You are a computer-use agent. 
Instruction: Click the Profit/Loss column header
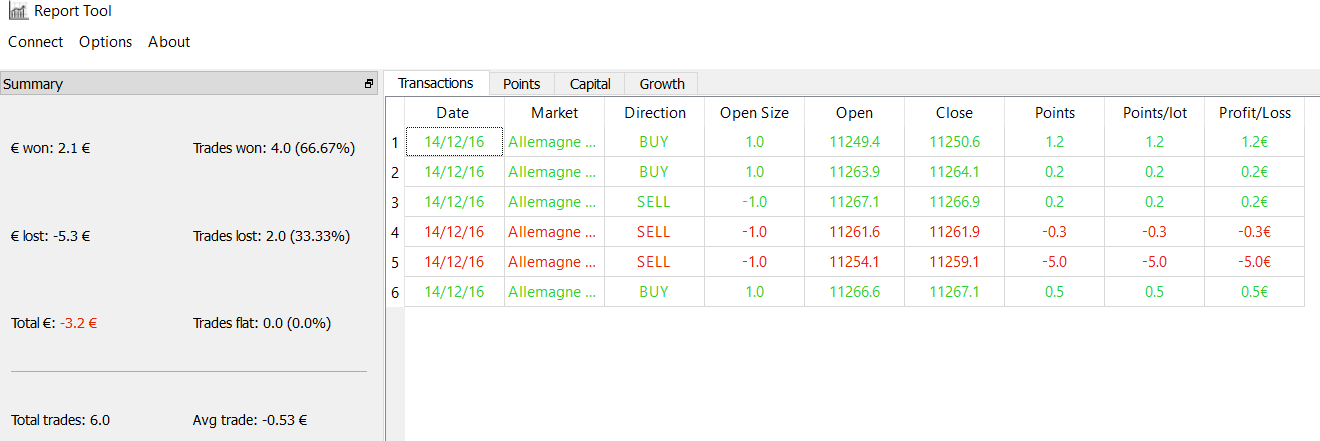[1255, 113]
